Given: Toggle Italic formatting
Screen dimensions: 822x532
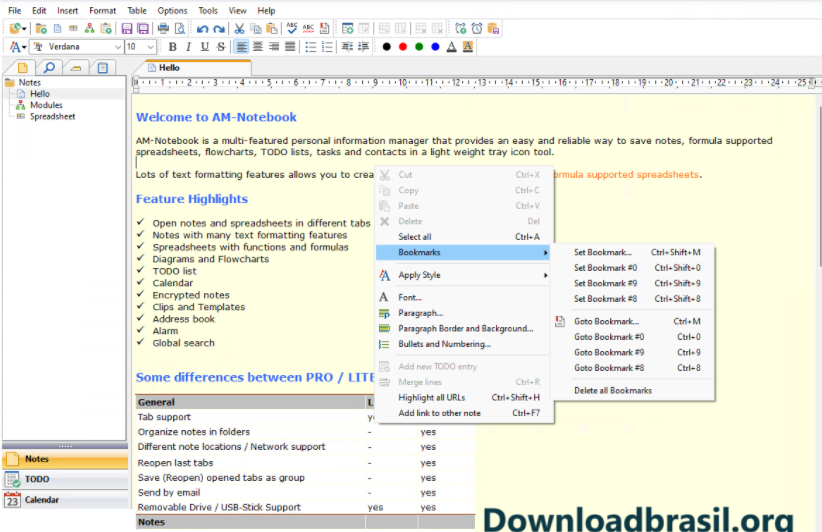Looking at the screenshot, I should [188, 47].
